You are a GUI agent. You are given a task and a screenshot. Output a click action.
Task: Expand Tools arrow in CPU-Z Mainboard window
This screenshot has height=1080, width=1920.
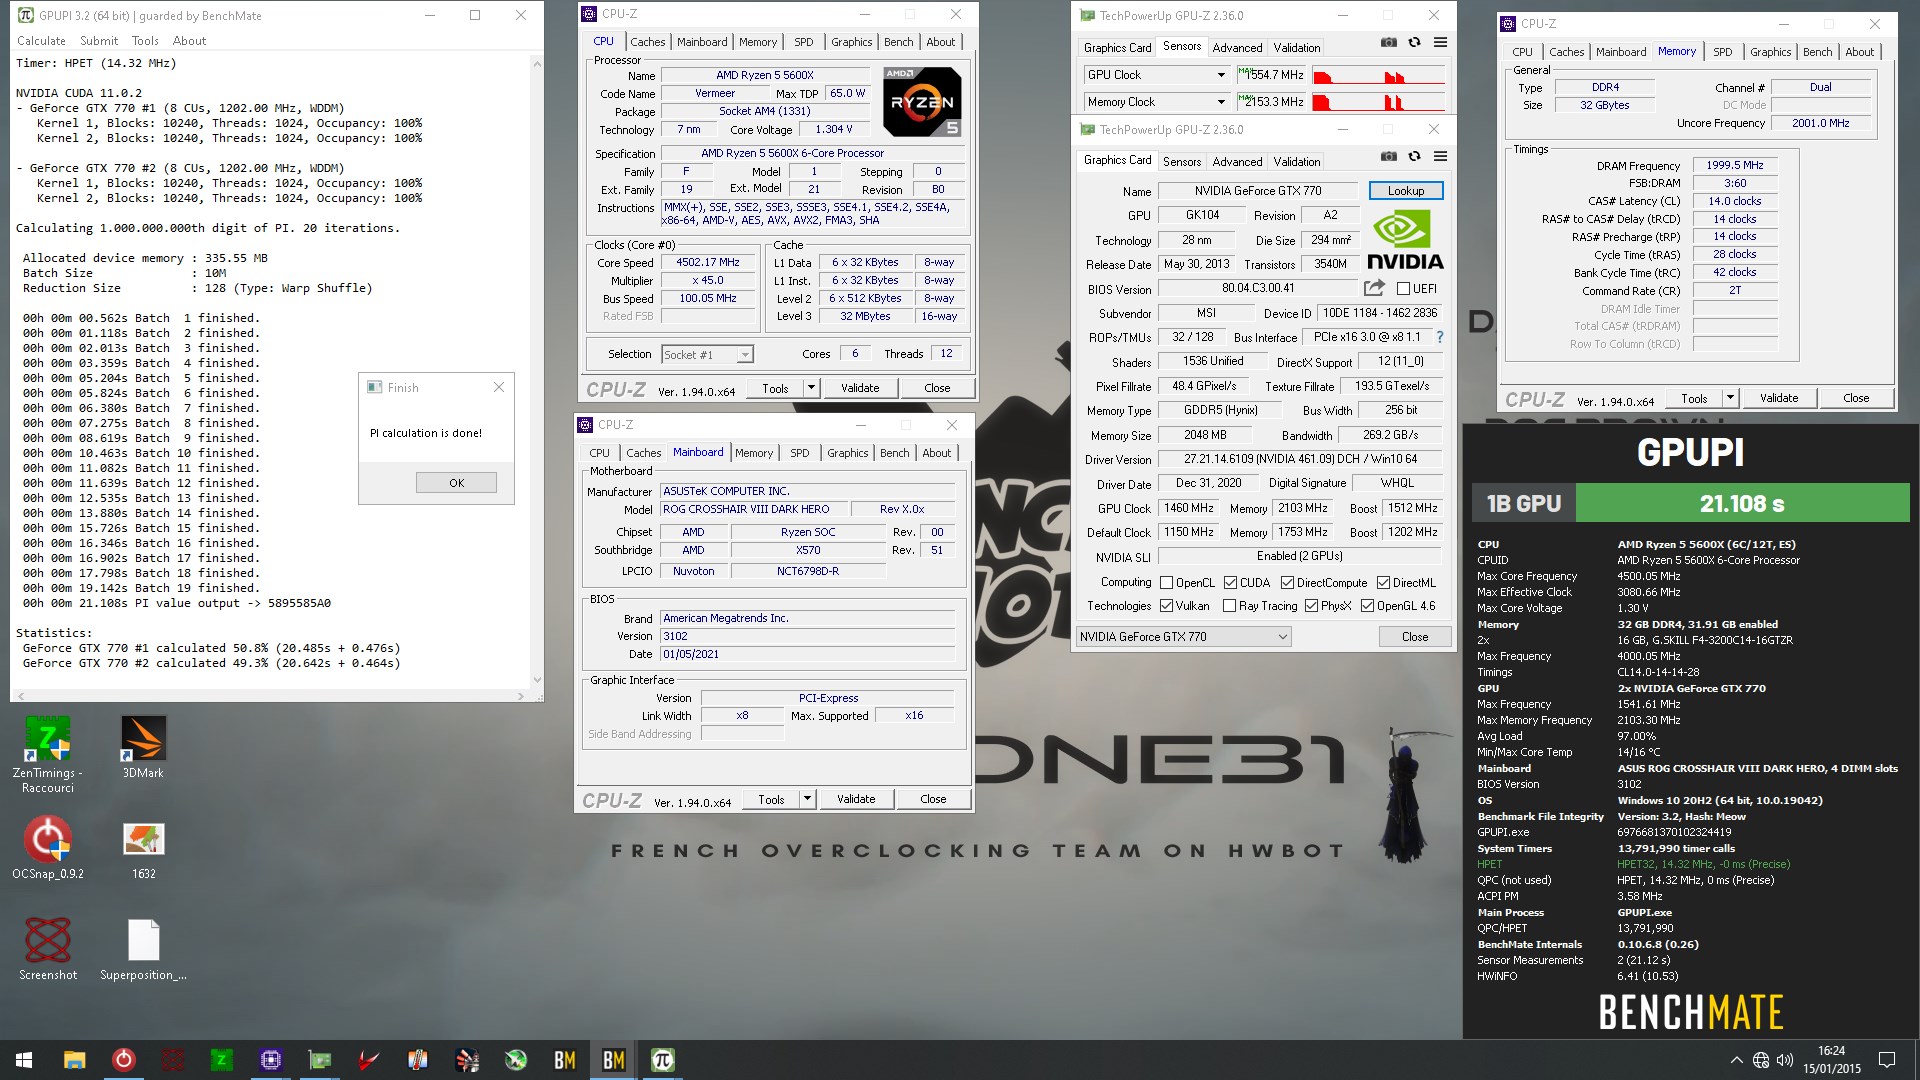[807, 799]
